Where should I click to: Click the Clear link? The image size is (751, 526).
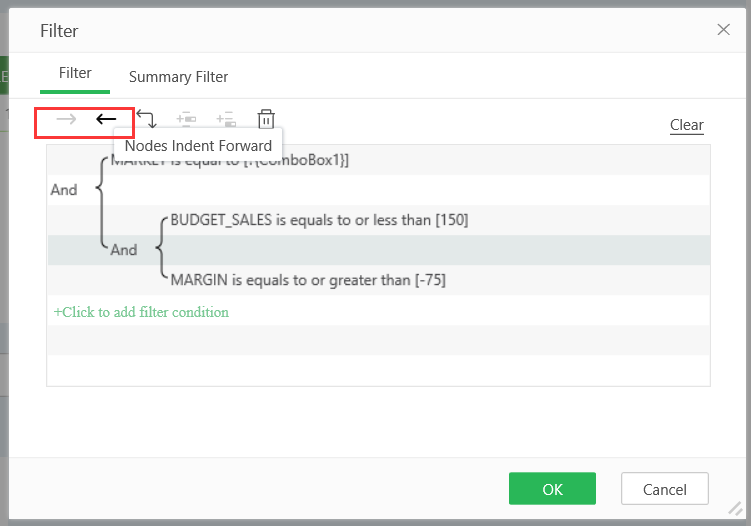pos(687,125)
